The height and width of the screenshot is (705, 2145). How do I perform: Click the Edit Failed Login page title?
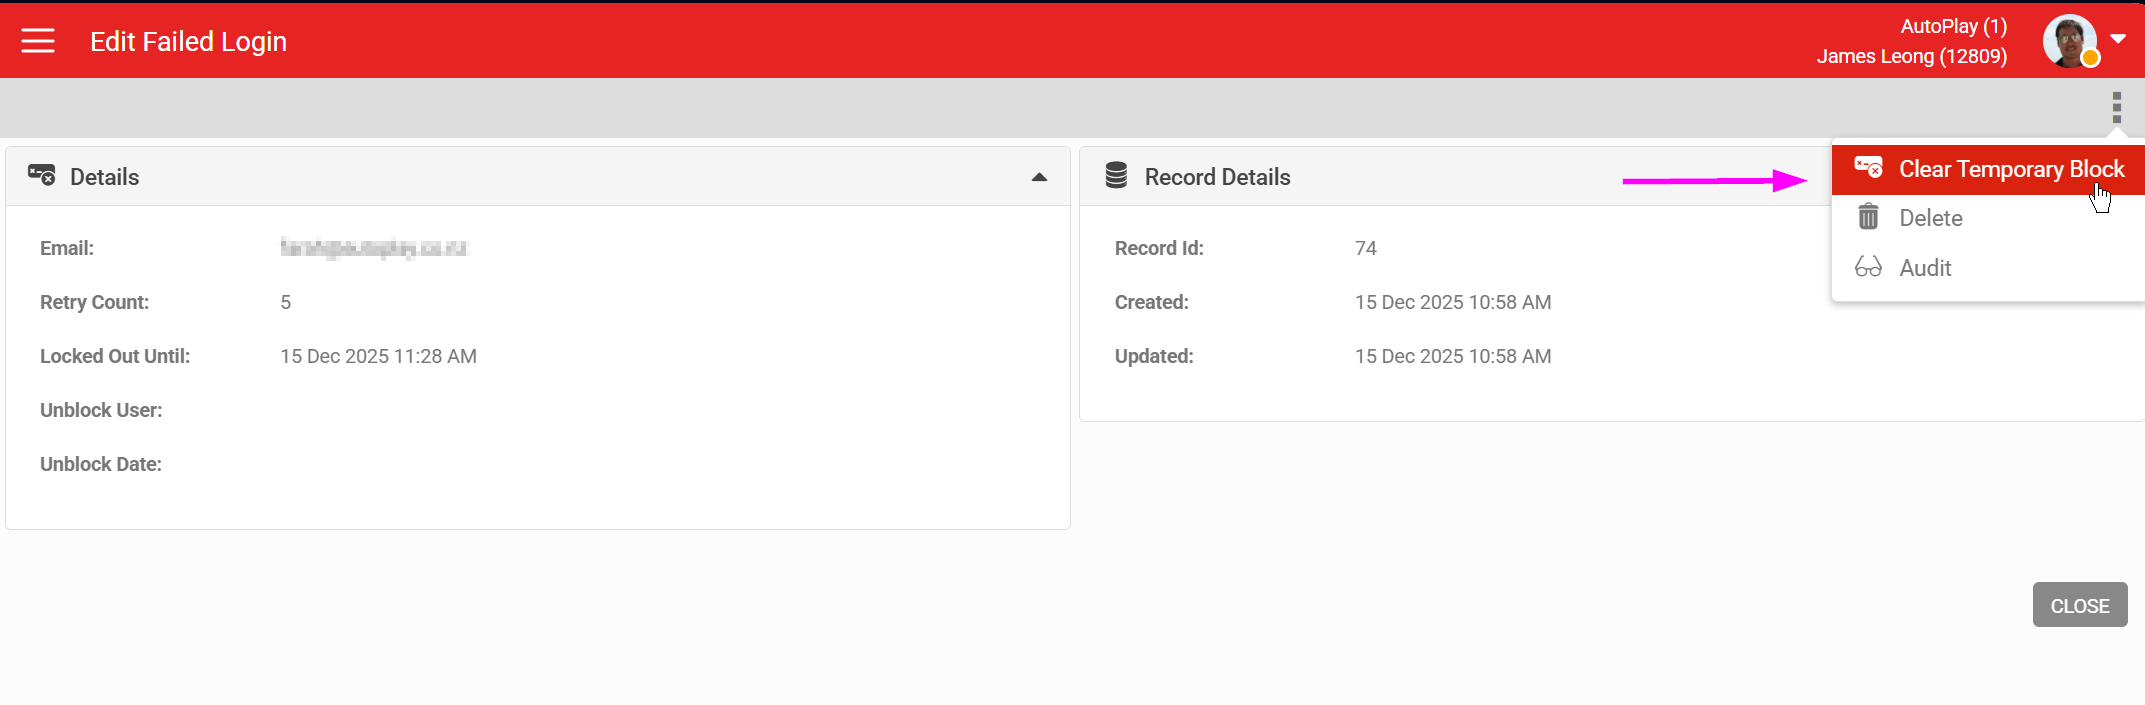click(x=188, y=41)
